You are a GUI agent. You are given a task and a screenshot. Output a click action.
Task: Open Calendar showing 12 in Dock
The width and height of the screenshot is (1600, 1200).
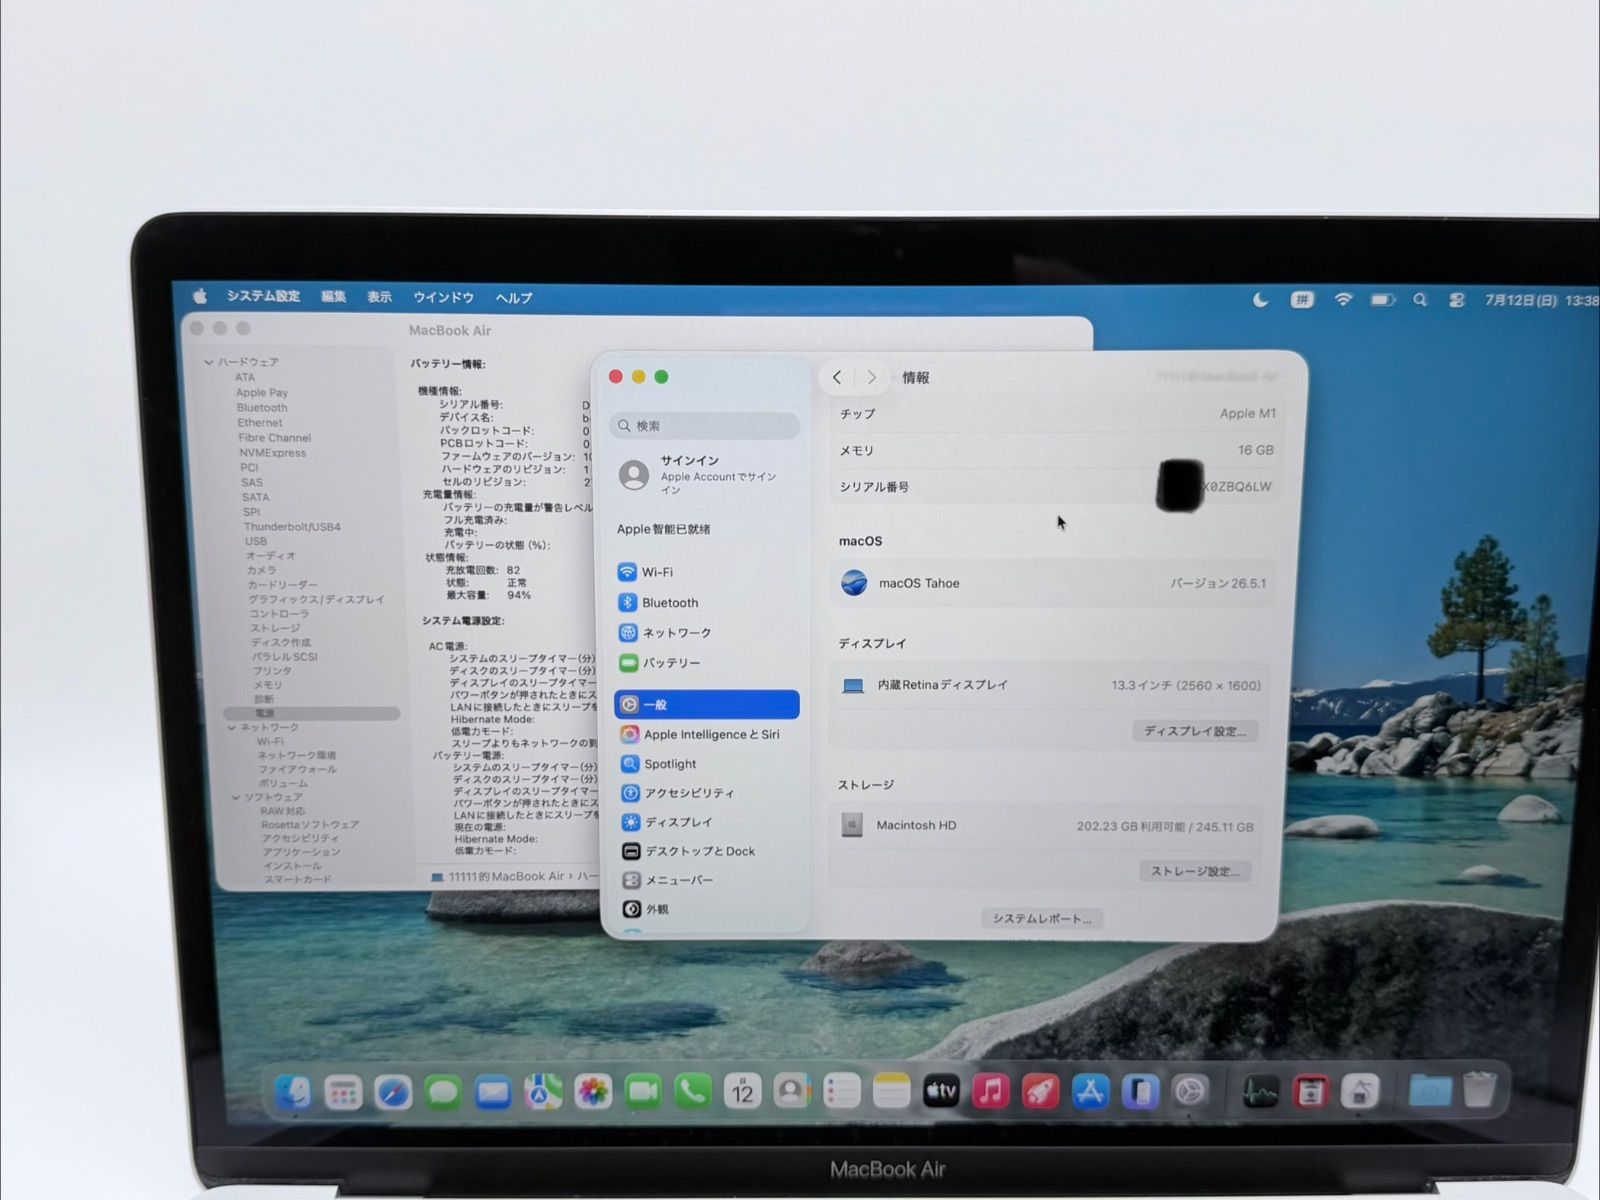[x=742, y=1092]
